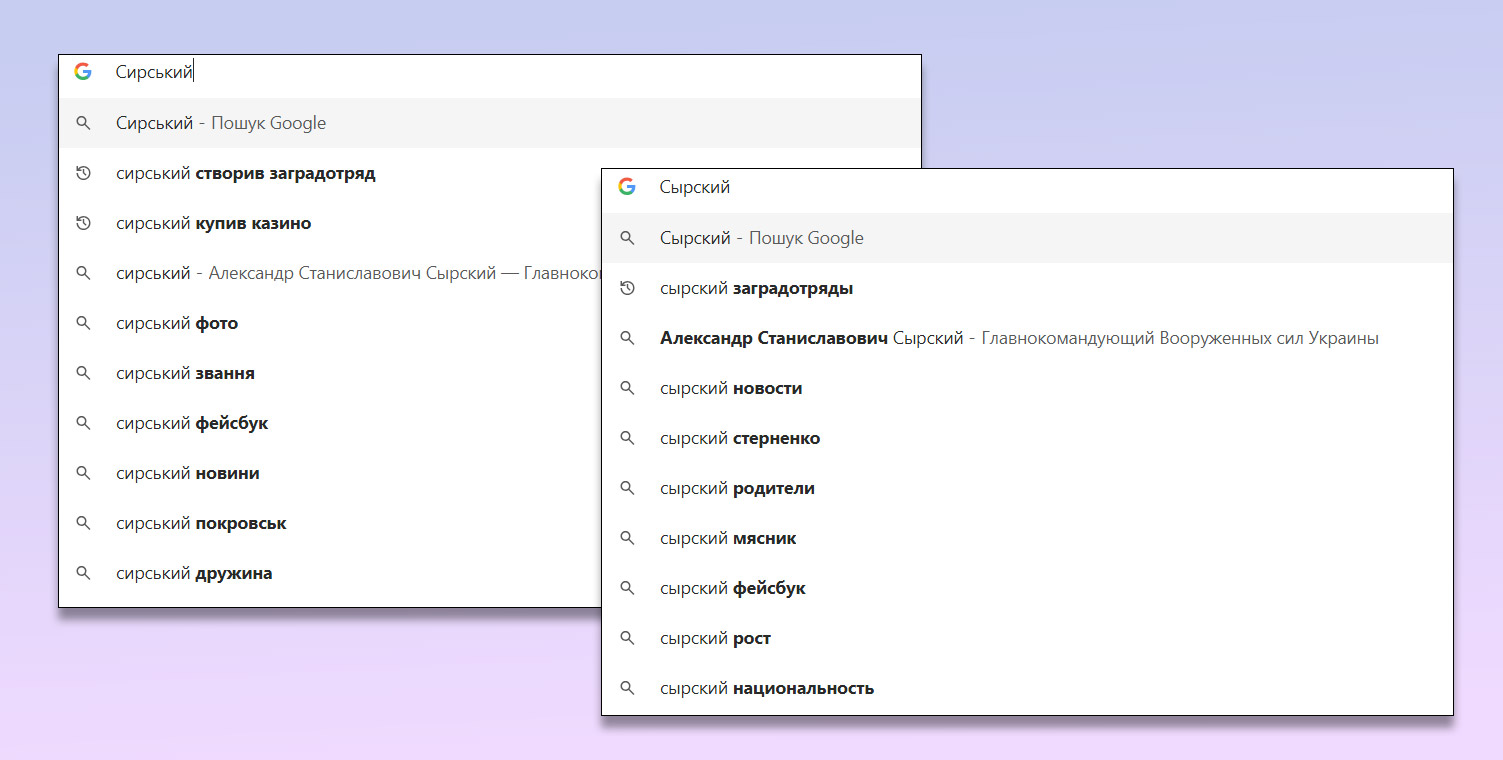Pick "сирський новини" suggestion
1503x760 pixels.
(x=188, y=473)
